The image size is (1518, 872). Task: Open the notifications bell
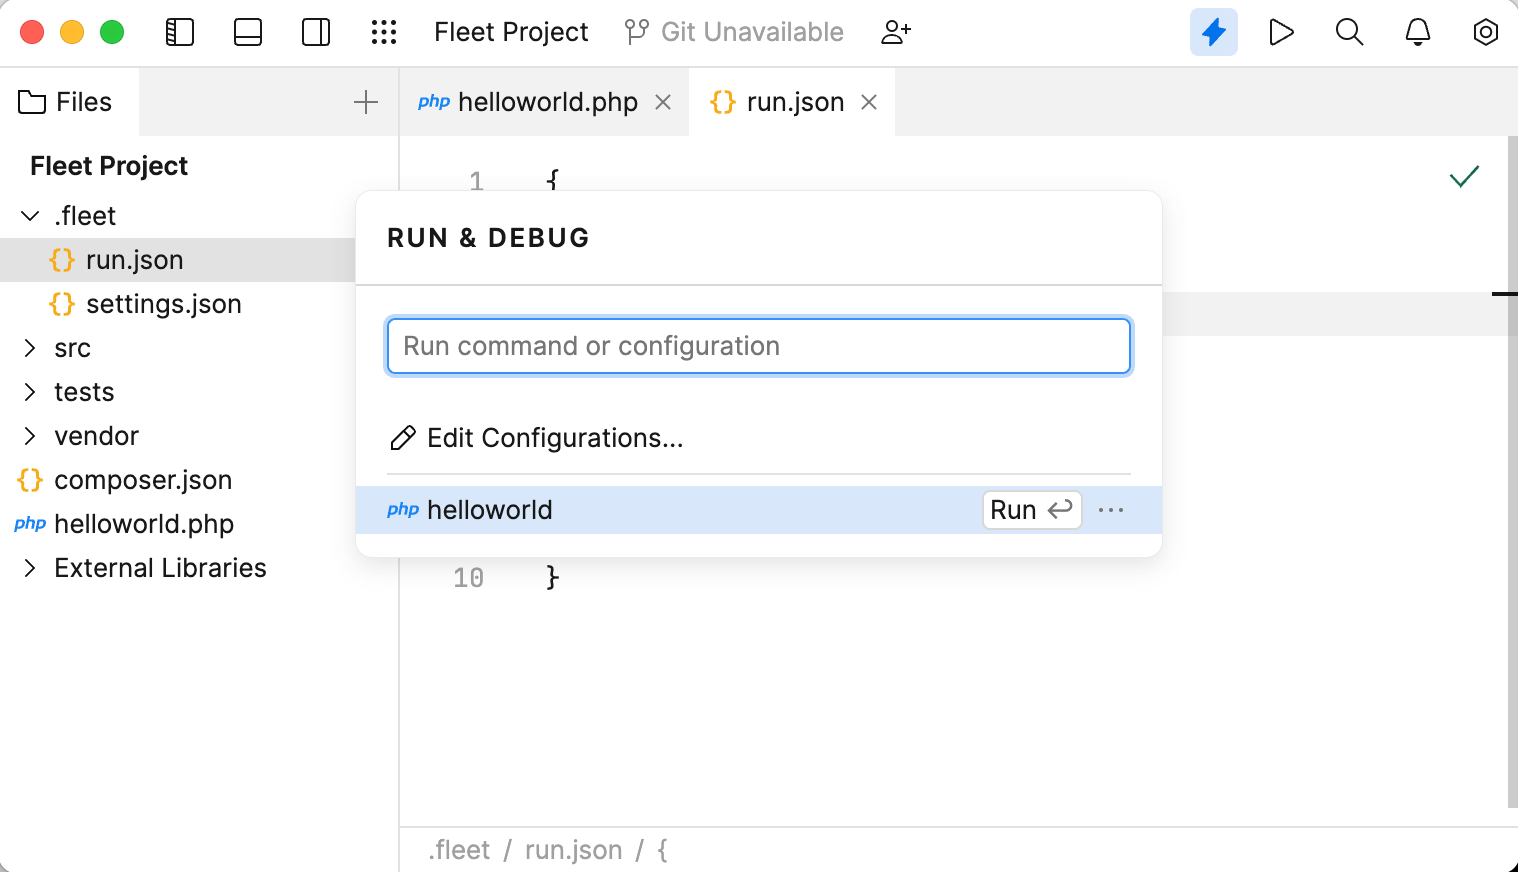pyautogui.click(x=1417, y=32)
